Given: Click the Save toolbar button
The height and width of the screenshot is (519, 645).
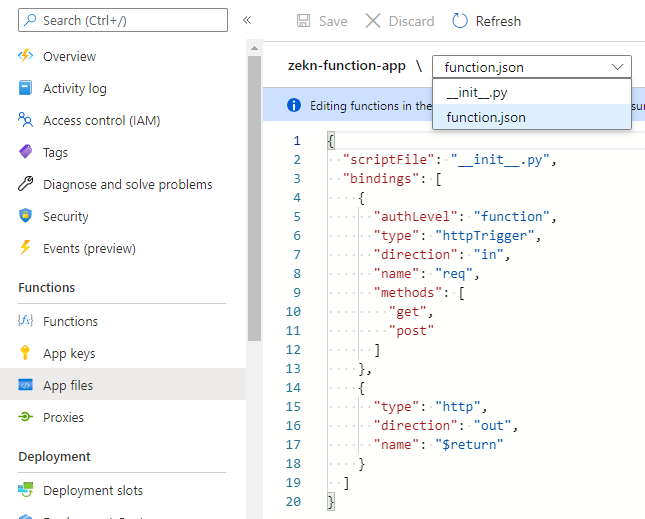Looking at the screenshot, I should 322,21.
